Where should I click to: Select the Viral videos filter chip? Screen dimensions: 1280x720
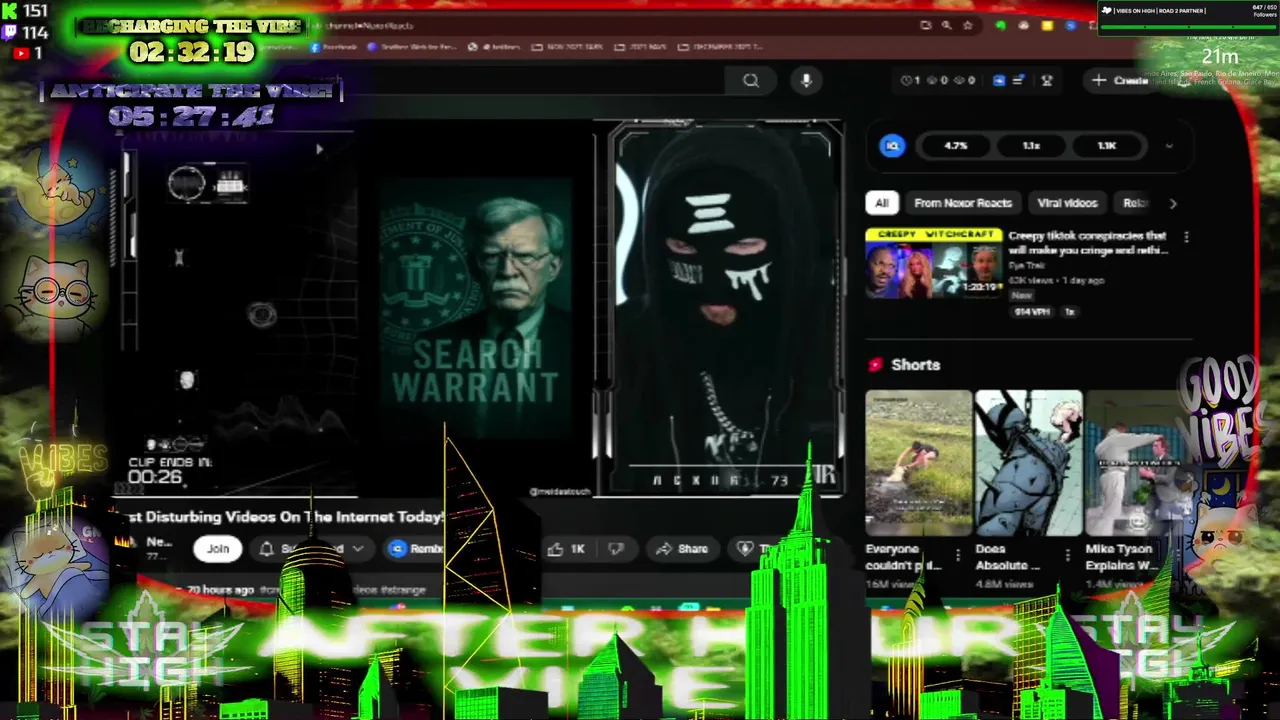click(1067, 203)
